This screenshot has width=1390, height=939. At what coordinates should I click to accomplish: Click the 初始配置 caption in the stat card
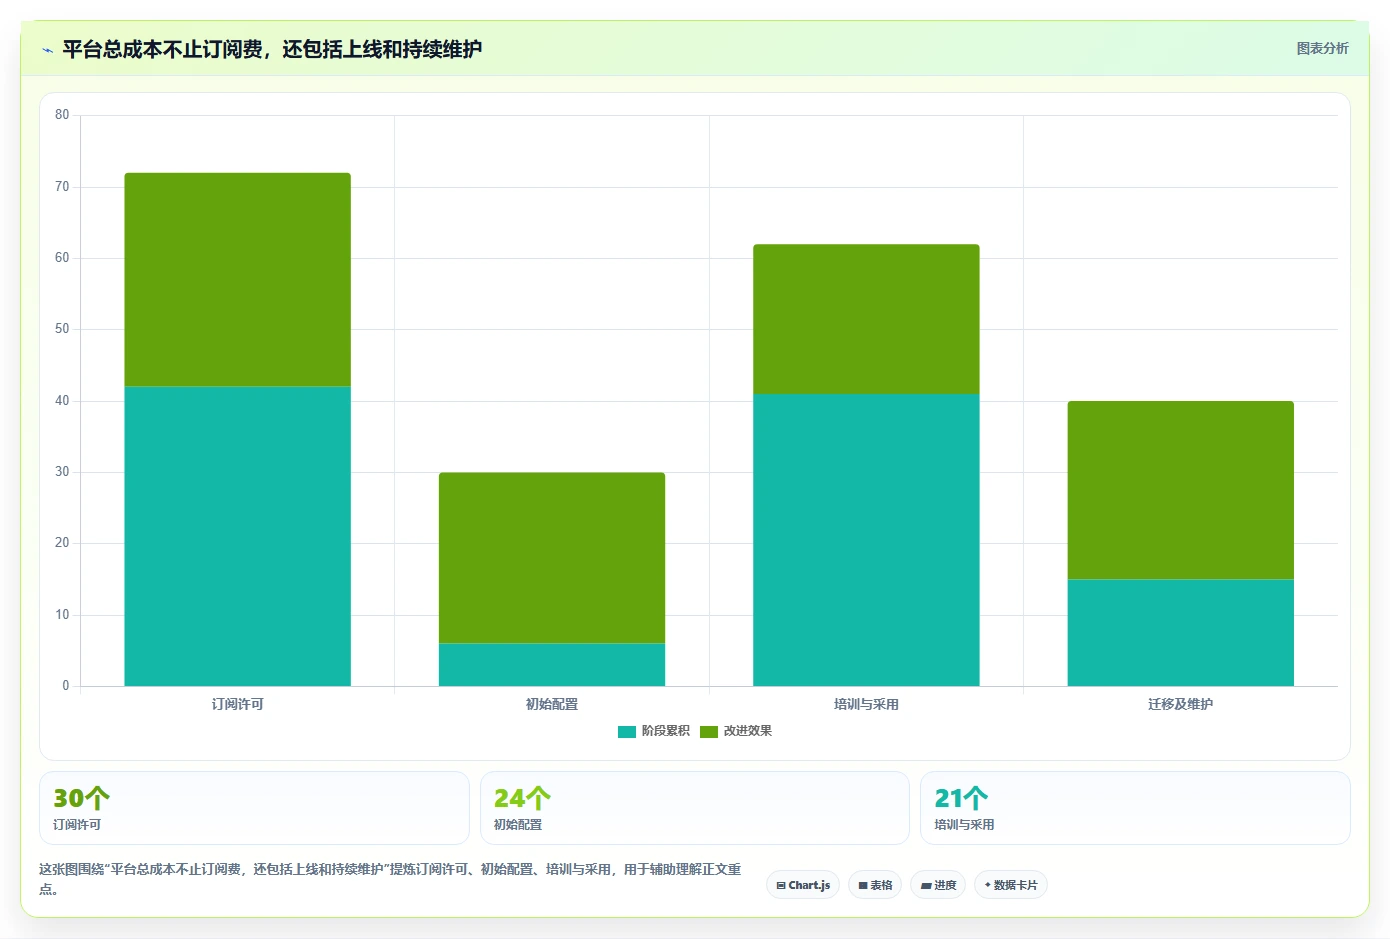(x=518, y=825)
